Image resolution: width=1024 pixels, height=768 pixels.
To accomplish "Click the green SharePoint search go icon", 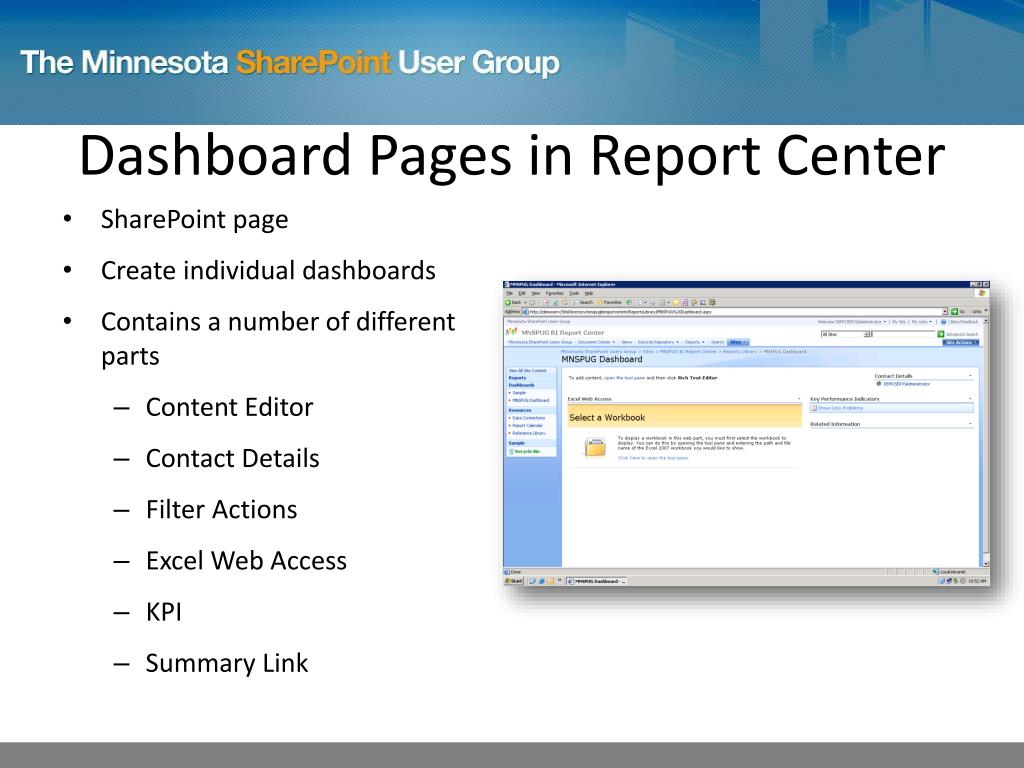I will [940, 334].
